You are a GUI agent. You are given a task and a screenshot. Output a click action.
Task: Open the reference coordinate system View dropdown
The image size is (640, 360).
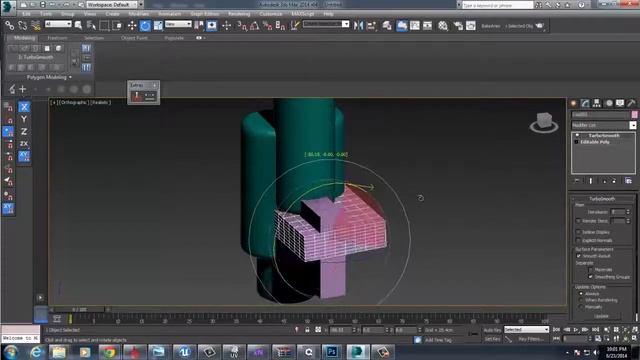178,24
